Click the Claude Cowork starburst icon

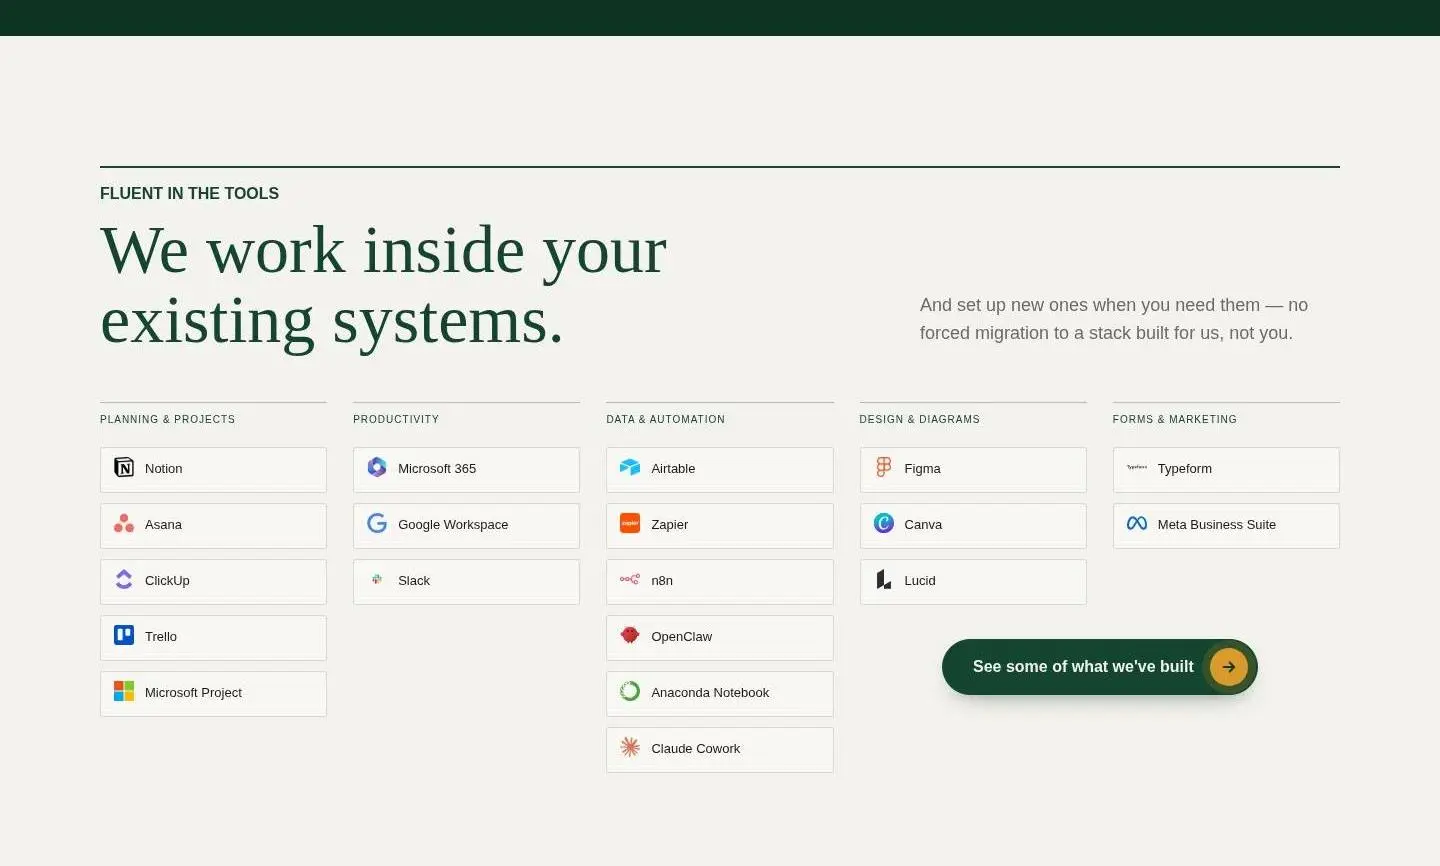(630, 747)
